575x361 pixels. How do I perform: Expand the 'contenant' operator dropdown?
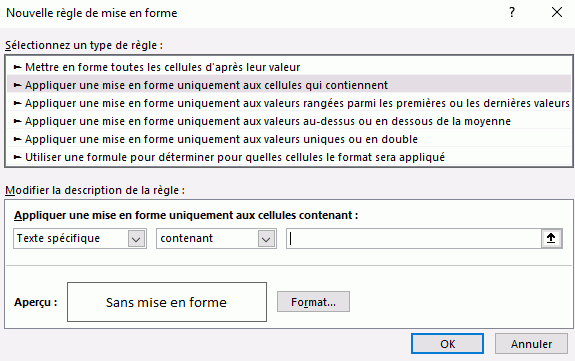[216, 238]
